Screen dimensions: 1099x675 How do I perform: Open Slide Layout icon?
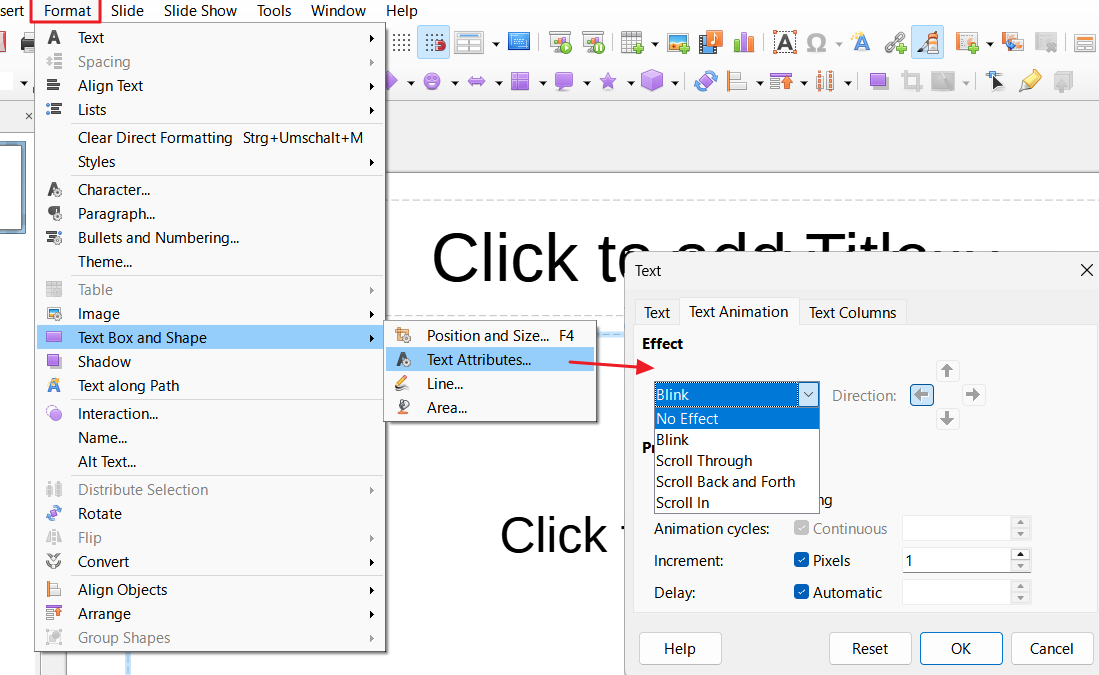[x=1085, y=43]
